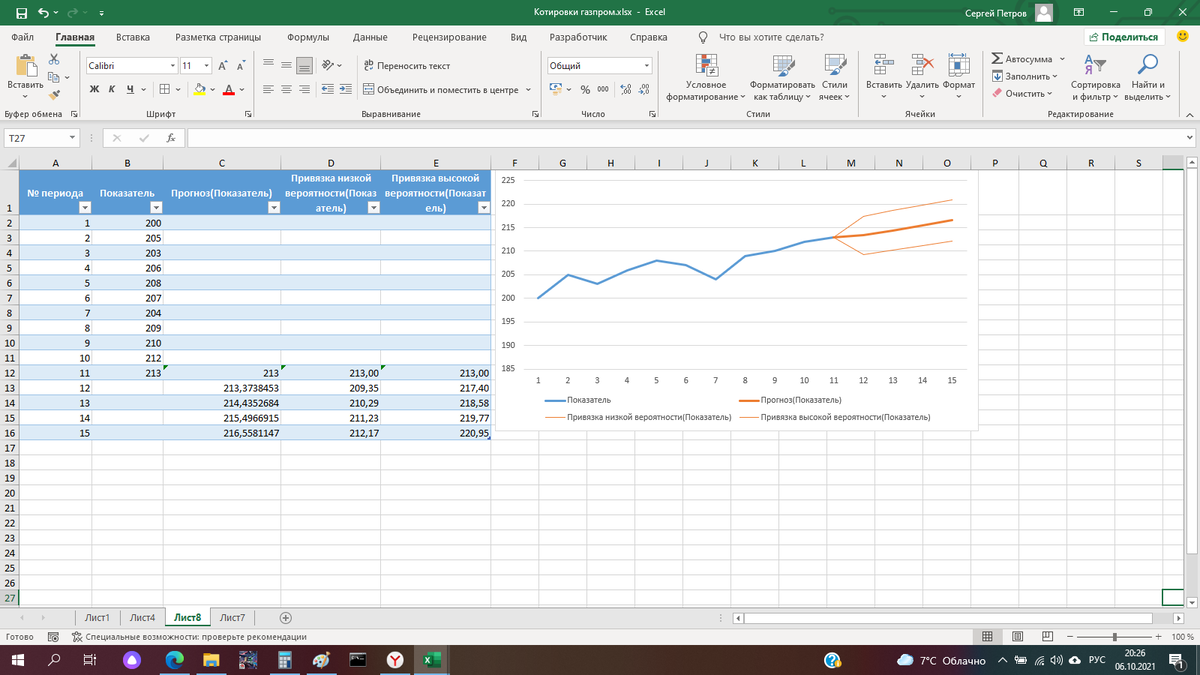Toggle bold Ж formatting
Viewport: 1200px width, 675px height.
pyautogui.click(x=94, y=89)
